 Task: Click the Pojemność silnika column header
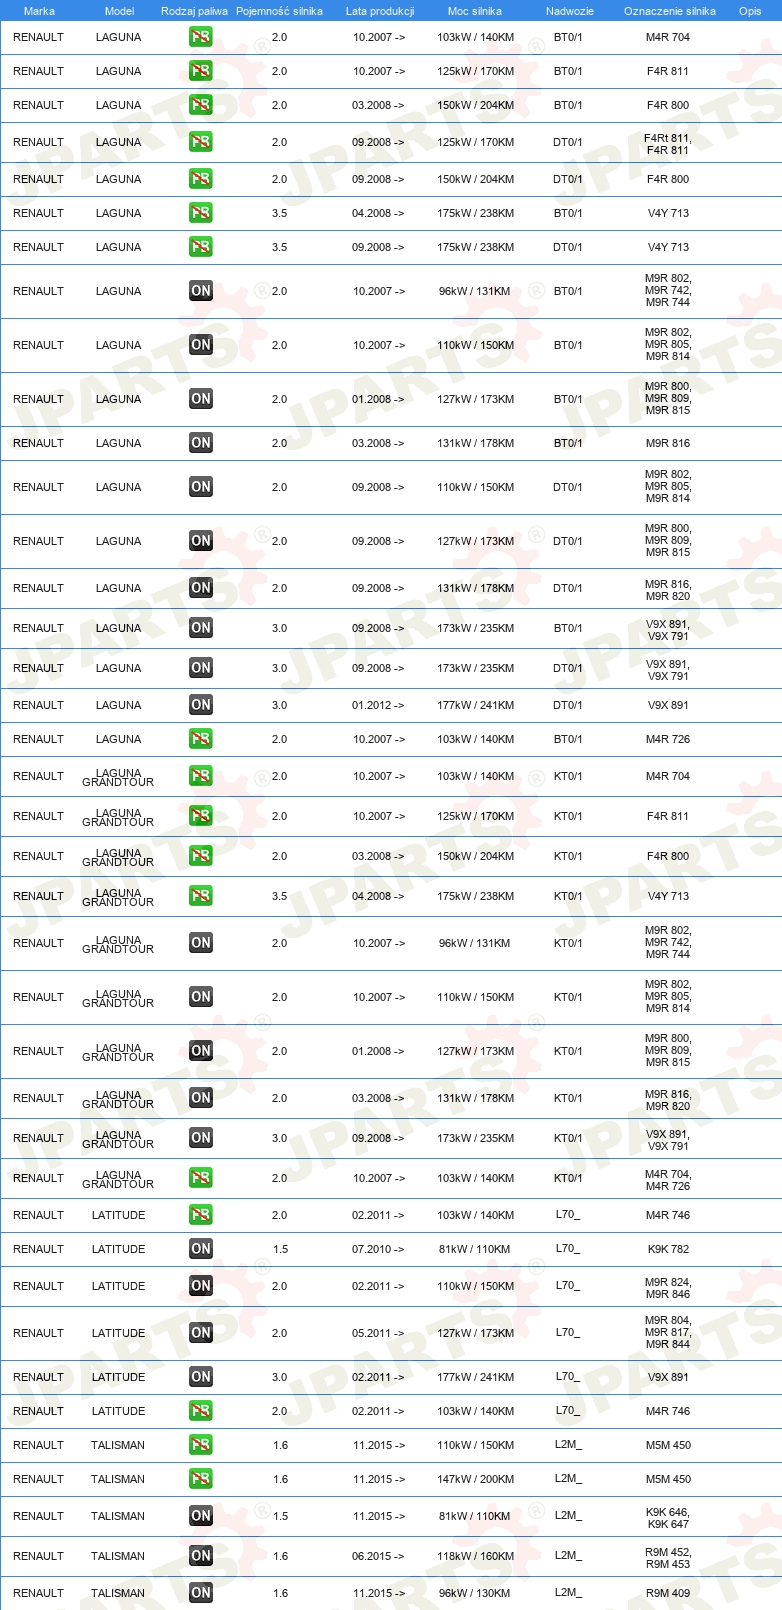point(279,11)
